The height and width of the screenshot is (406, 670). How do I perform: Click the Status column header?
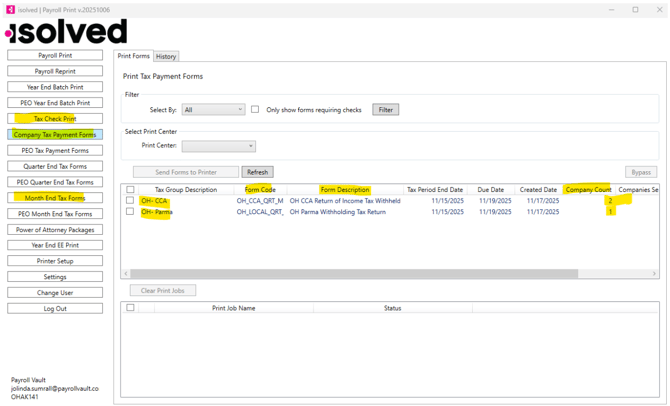(392, 308)
